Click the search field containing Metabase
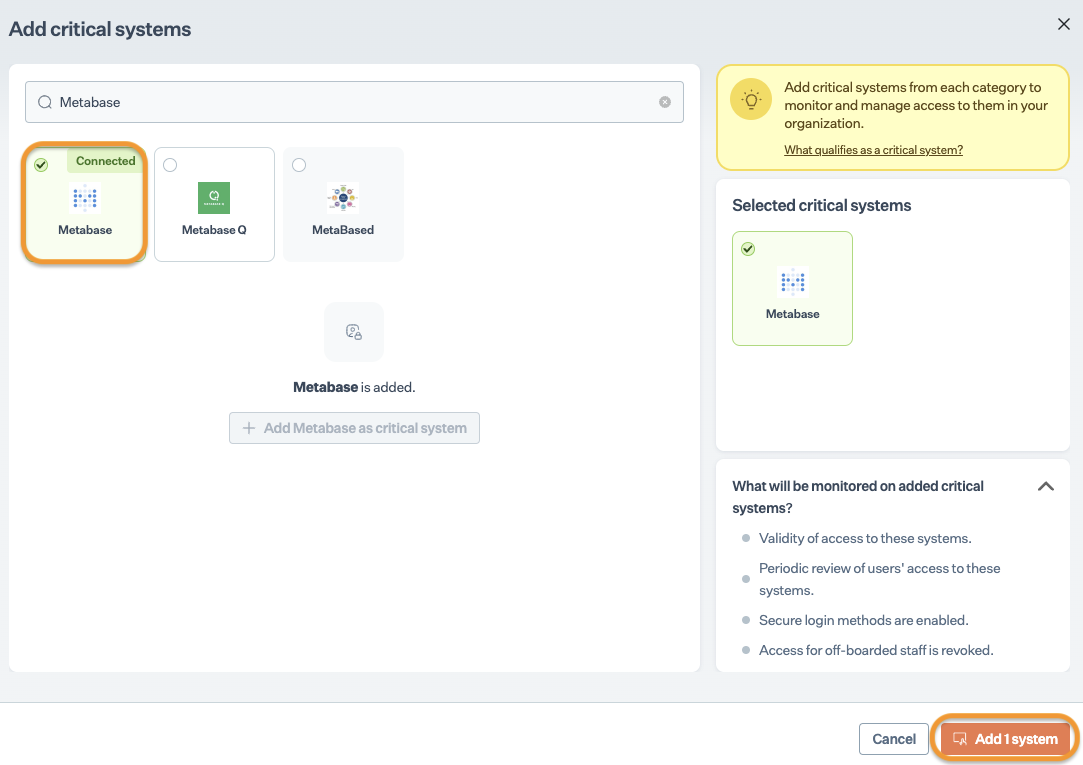This screenshot has height=765, width=1083. 354,102
